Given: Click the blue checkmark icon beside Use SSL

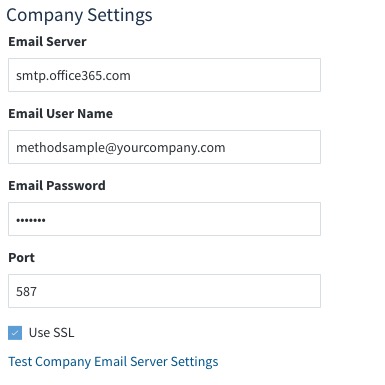Looking at the screenshot, I should [x=15, y=333].
